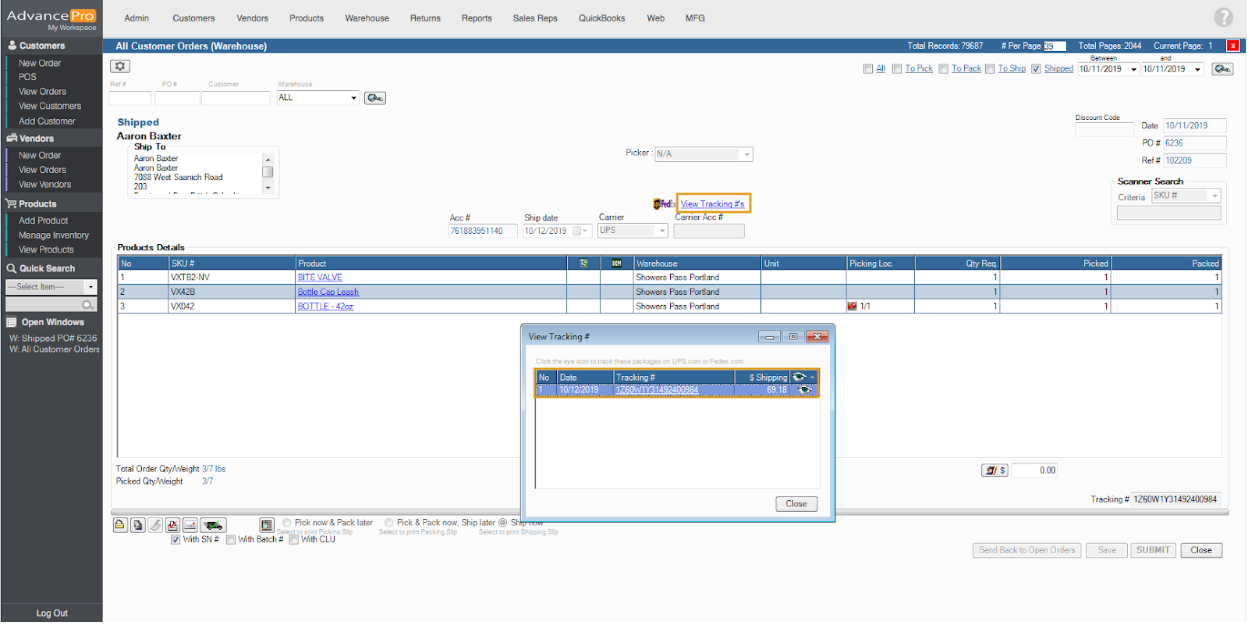This screenshot has height=624, width=1247.
Task: Click the padlock icon in the bottom toolbar
Action: coord(120,525)
